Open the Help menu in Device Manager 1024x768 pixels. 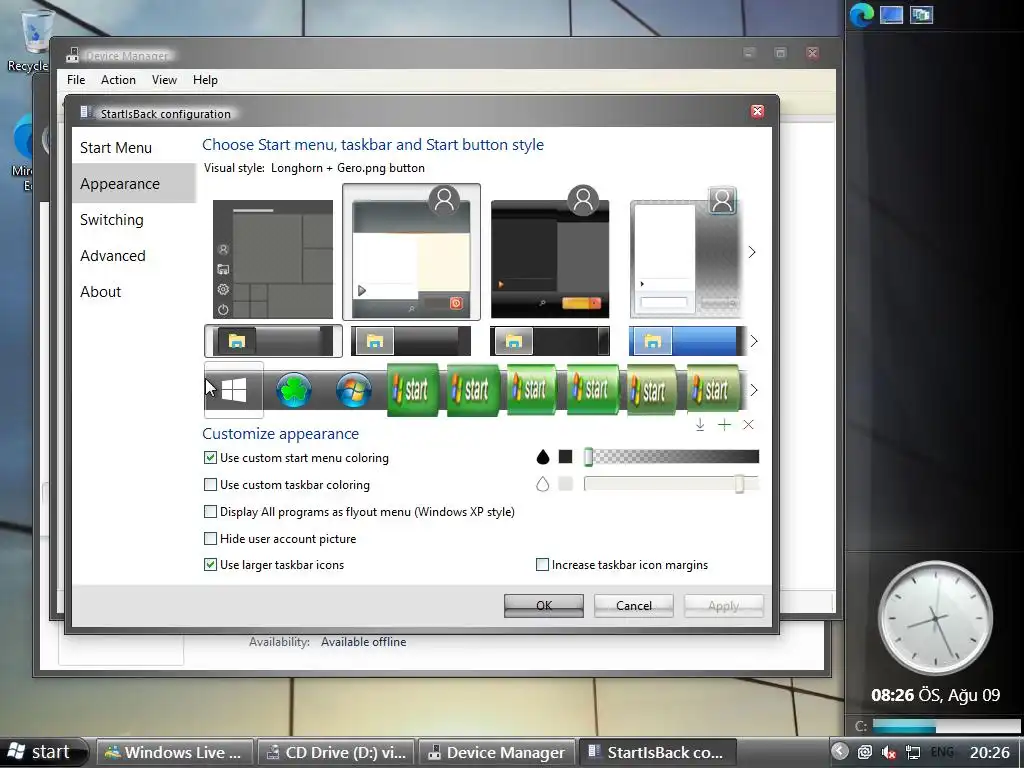pyautogui.click(x=205, y=80)
